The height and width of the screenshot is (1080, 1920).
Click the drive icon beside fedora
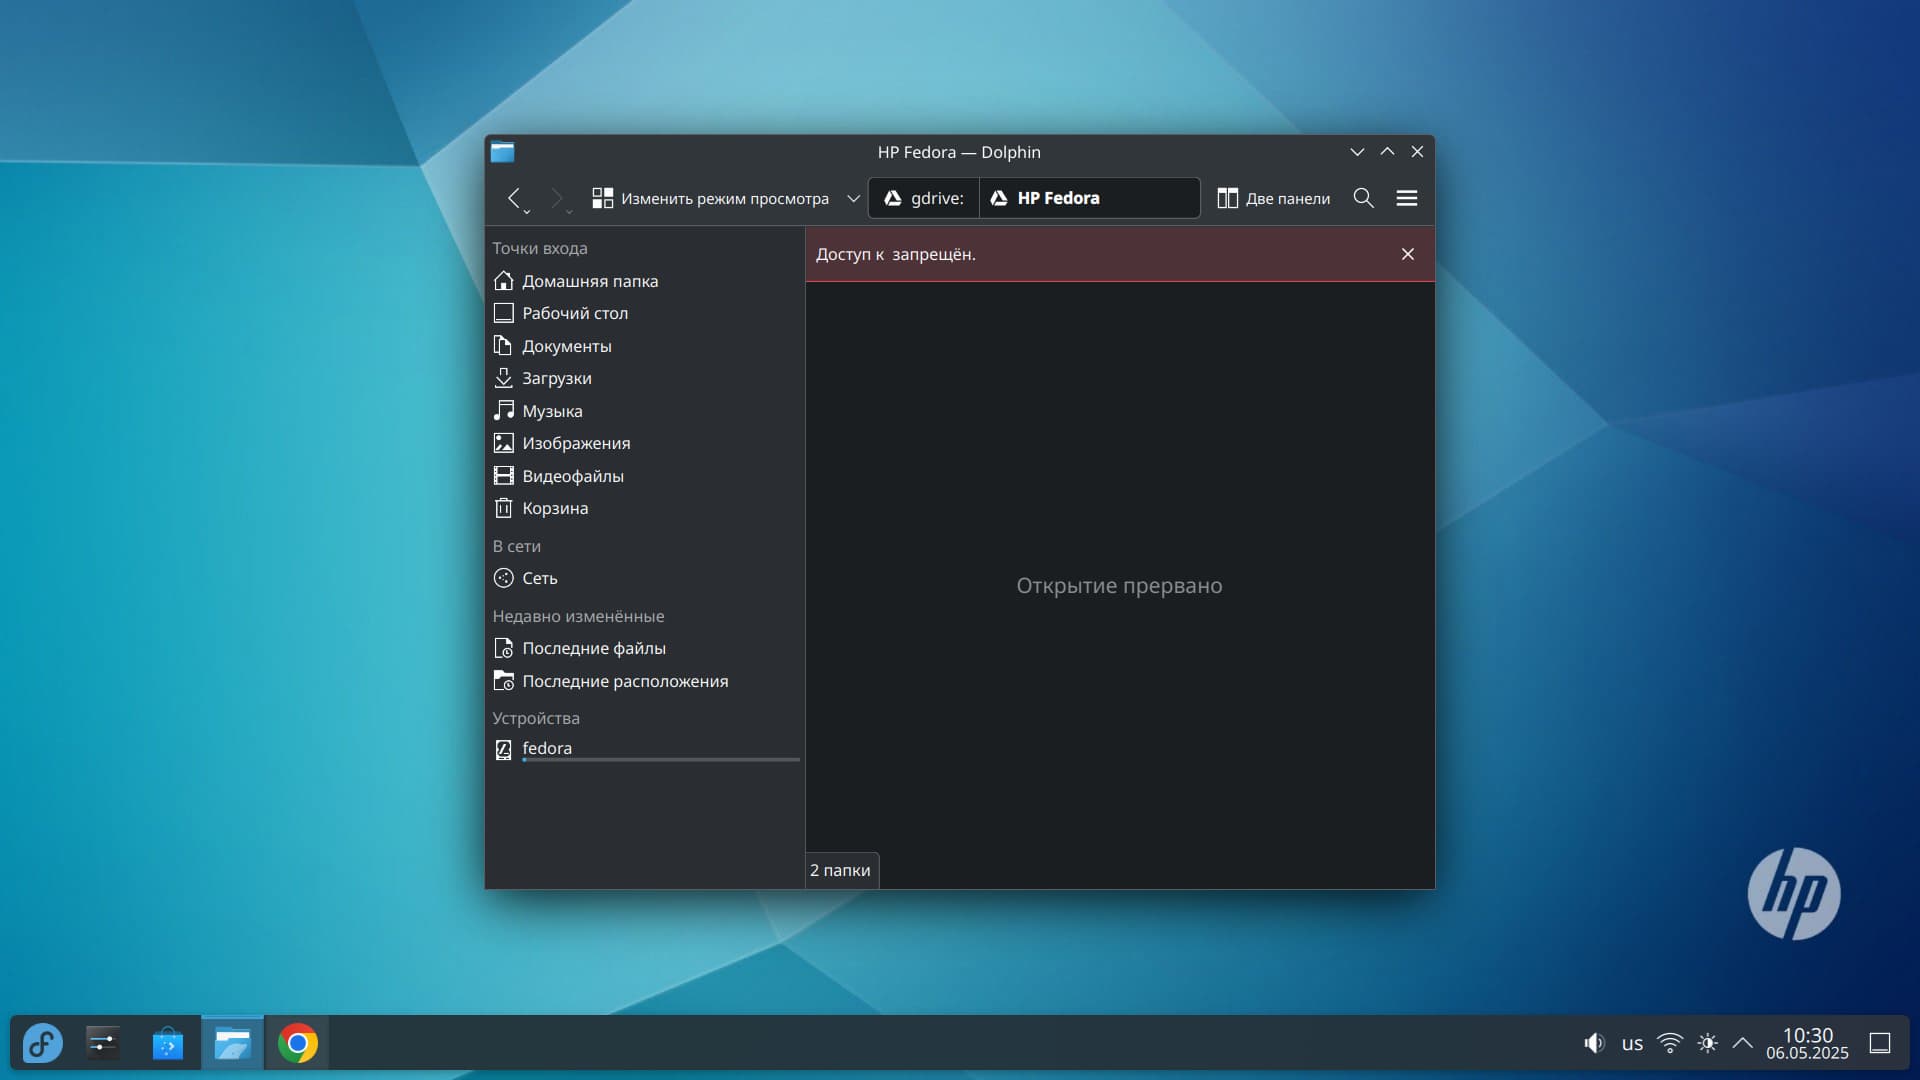503,749
